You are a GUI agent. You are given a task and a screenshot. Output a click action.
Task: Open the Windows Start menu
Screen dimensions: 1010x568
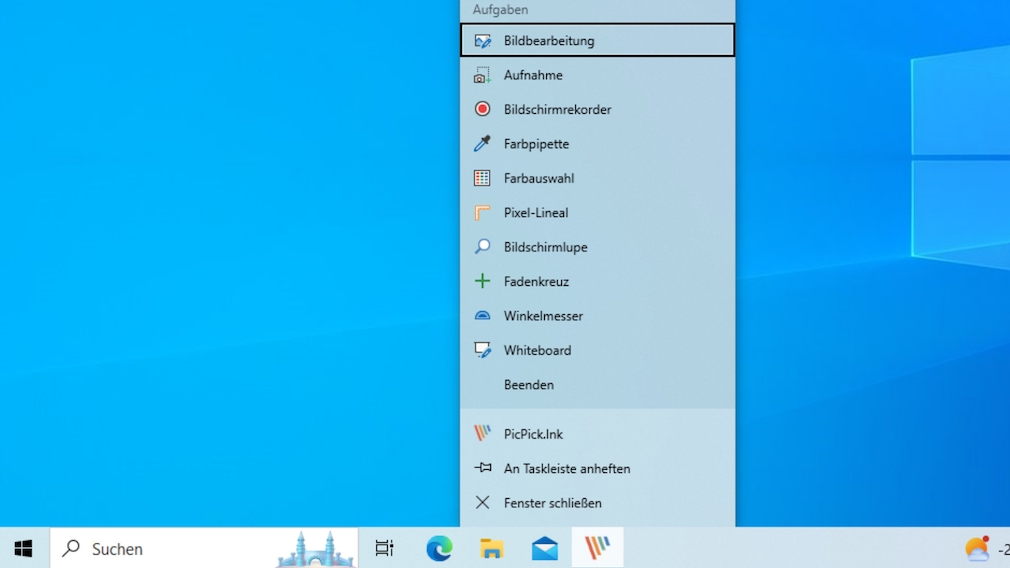(24, 548)
